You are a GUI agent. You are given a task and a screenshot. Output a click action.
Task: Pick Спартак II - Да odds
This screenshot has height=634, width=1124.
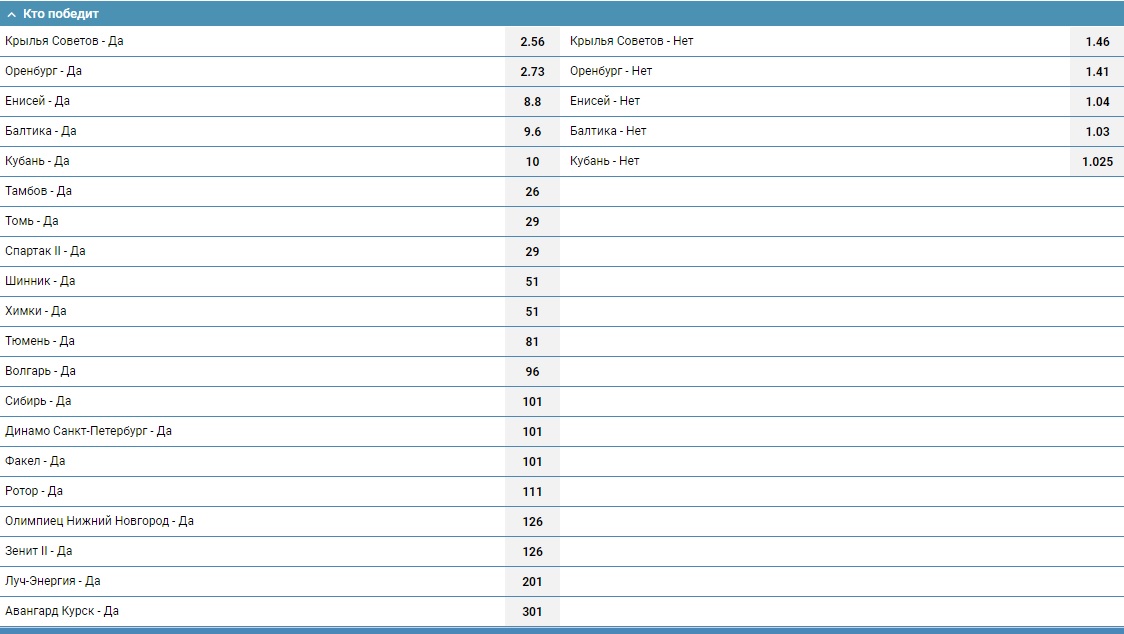[x=532, y=252]
